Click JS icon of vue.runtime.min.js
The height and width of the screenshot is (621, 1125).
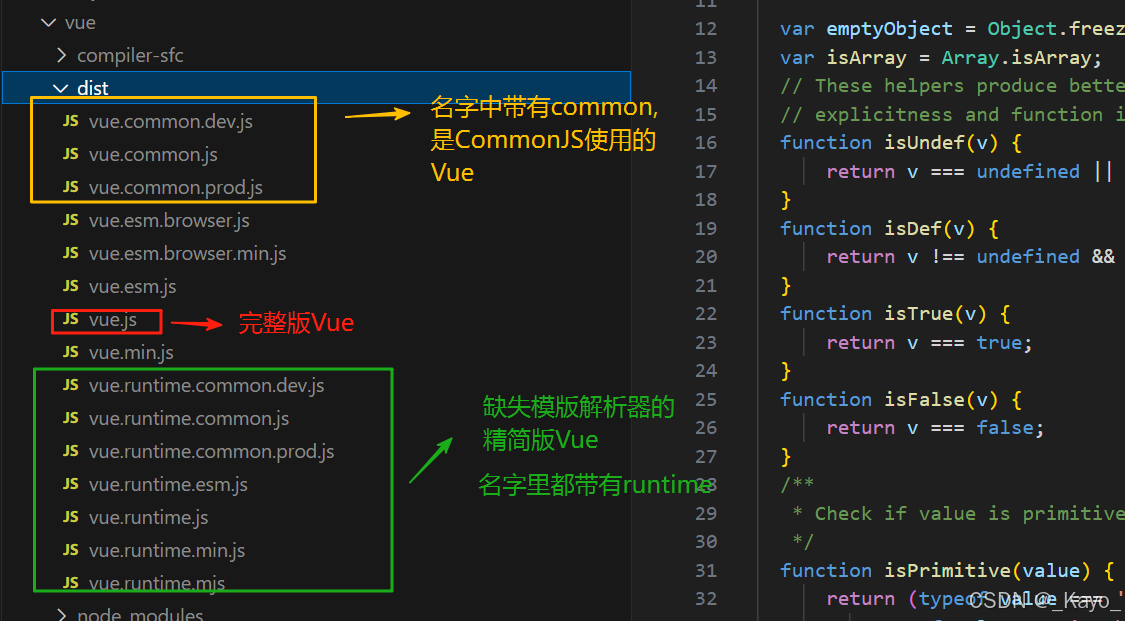70,550
